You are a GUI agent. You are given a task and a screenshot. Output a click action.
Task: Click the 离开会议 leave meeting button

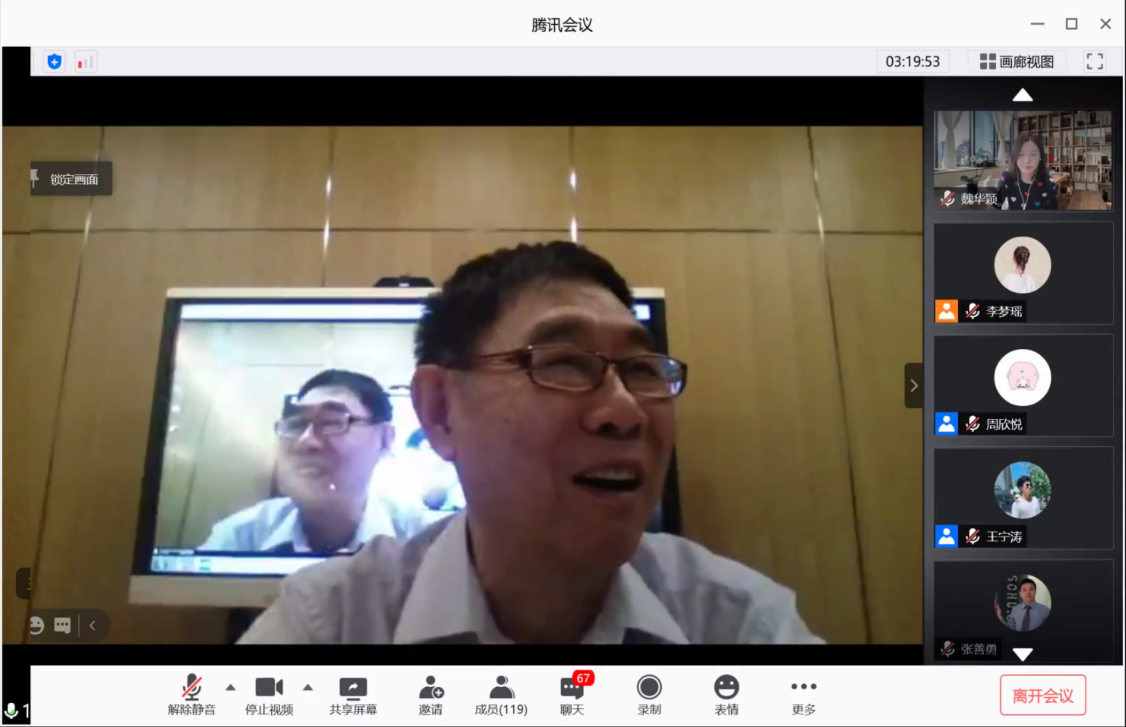coord(1043,695)
